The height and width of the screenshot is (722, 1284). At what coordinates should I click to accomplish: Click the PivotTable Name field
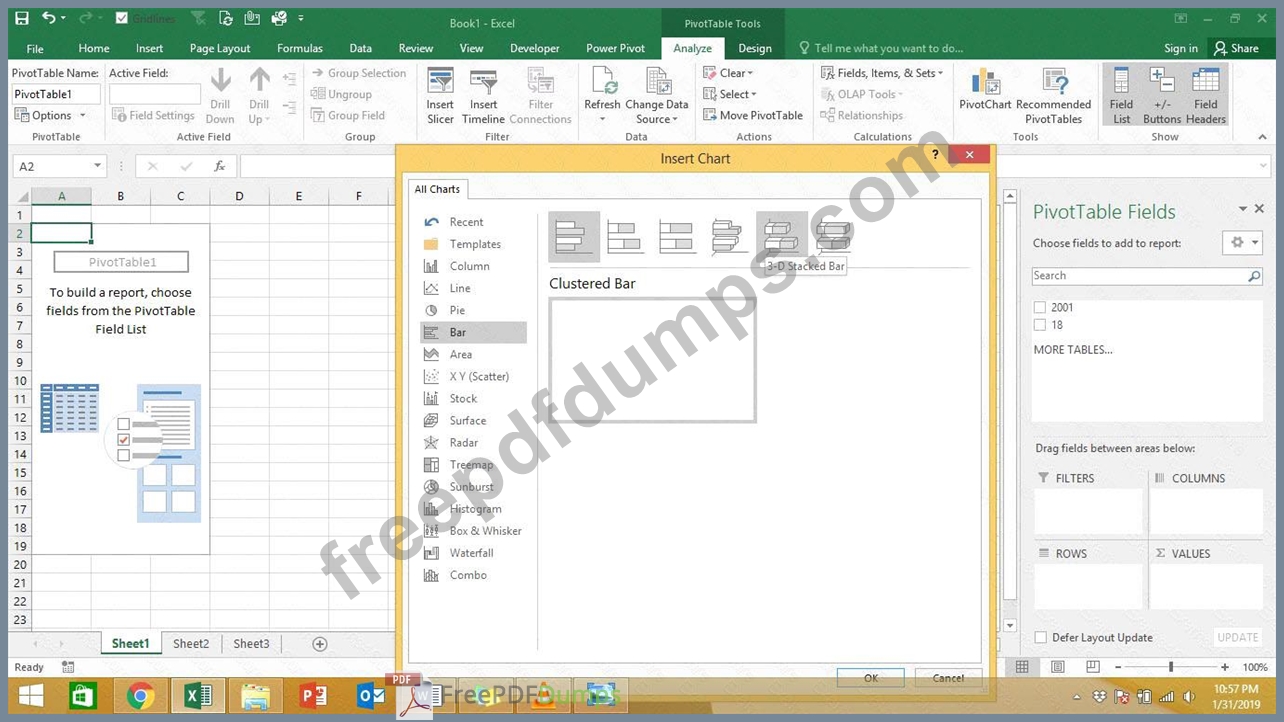(56, 94)
